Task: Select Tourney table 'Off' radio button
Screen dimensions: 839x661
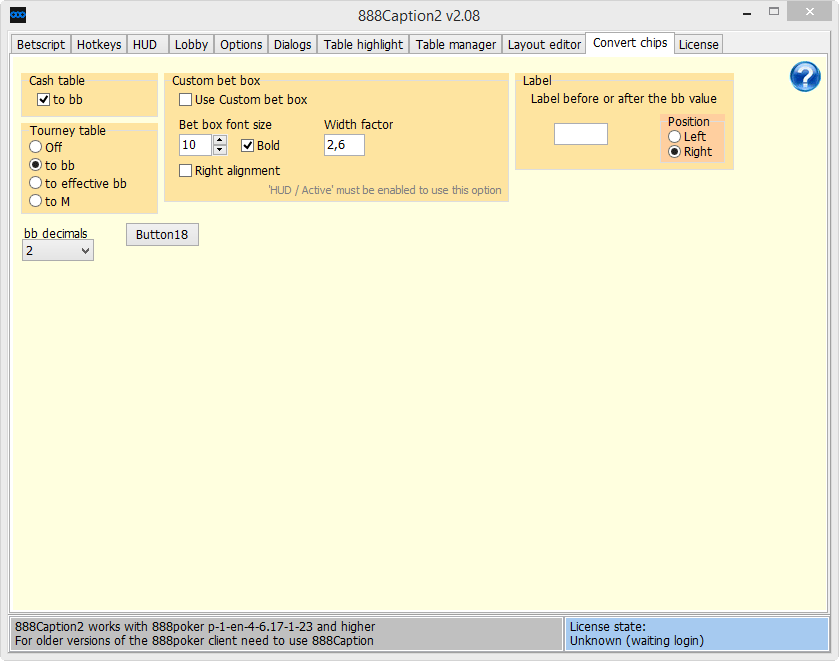Action: tap(35, 147)
